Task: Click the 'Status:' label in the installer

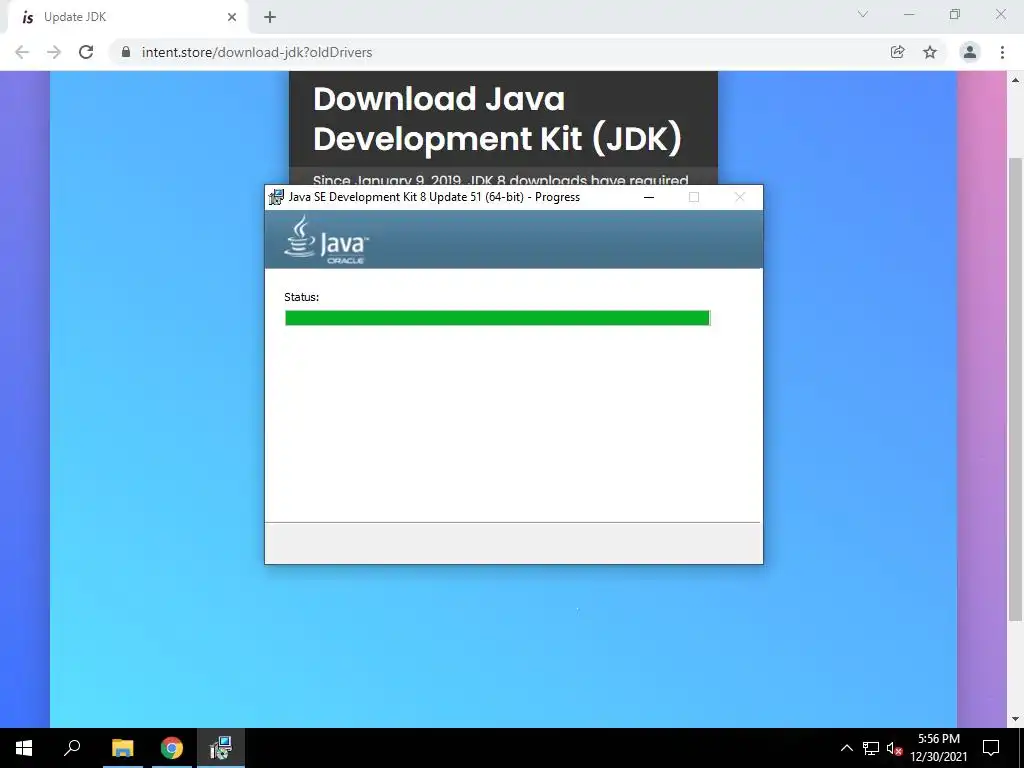Action: point(302,297)
